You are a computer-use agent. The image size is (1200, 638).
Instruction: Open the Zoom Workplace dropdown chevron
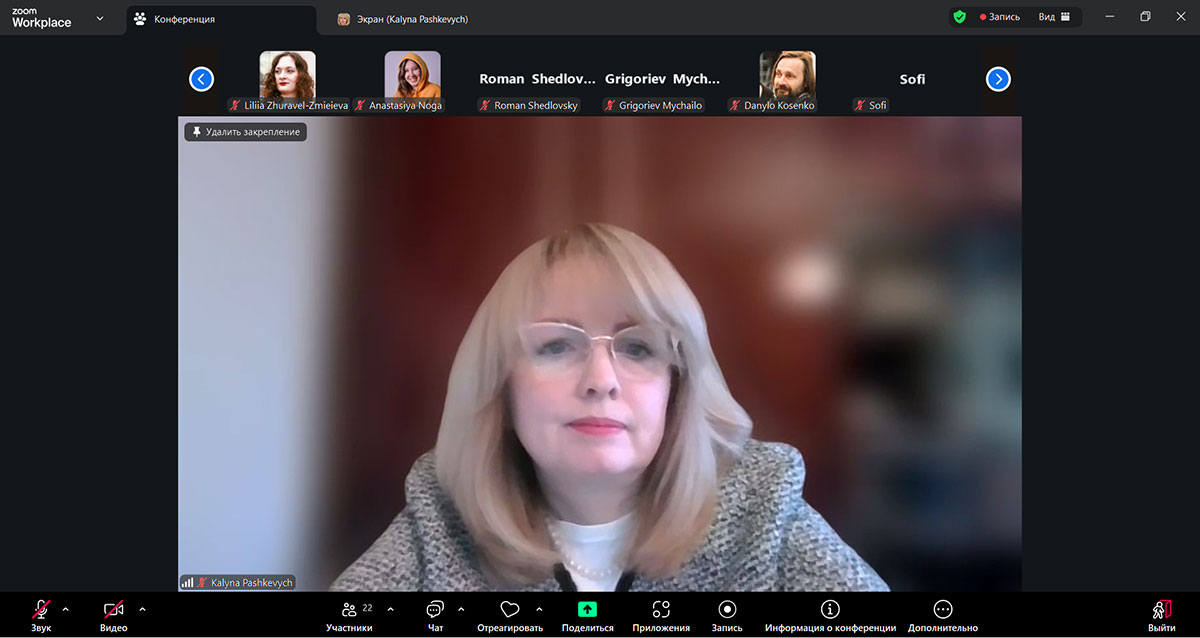click(99, 18)
